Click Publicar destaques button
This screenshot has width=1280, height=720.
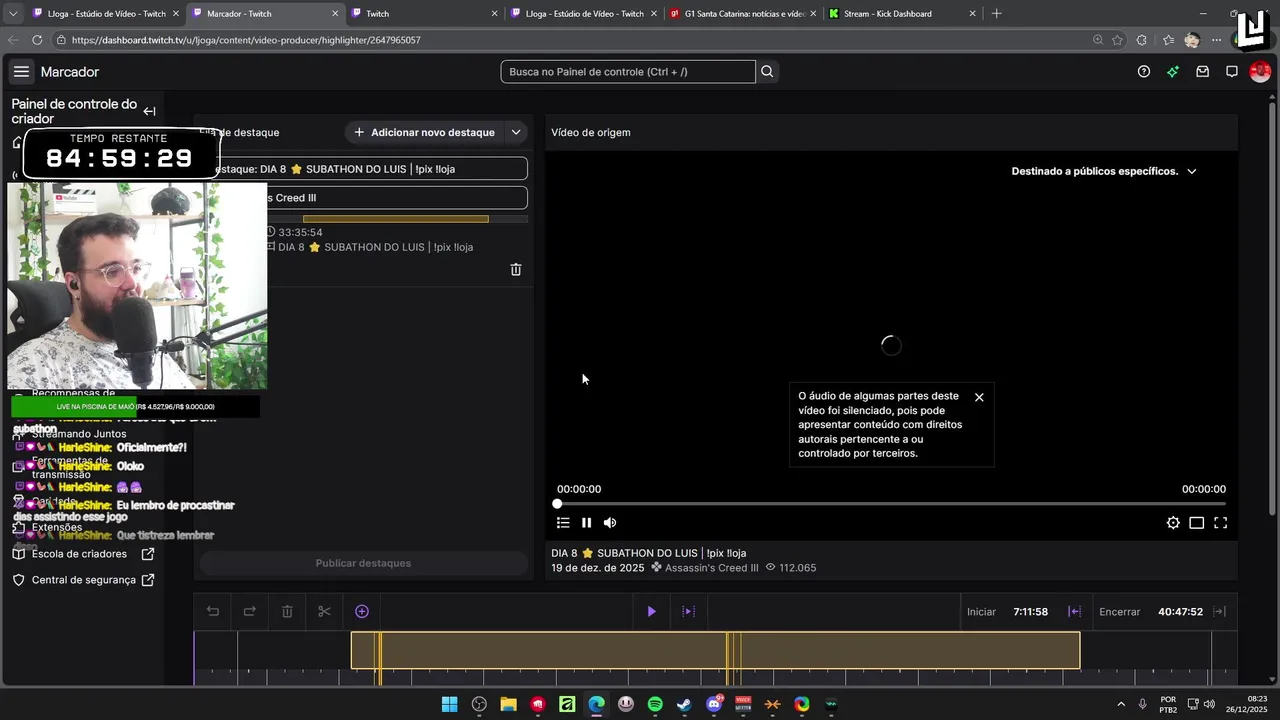pyautogui.click(x=363, y=563)
